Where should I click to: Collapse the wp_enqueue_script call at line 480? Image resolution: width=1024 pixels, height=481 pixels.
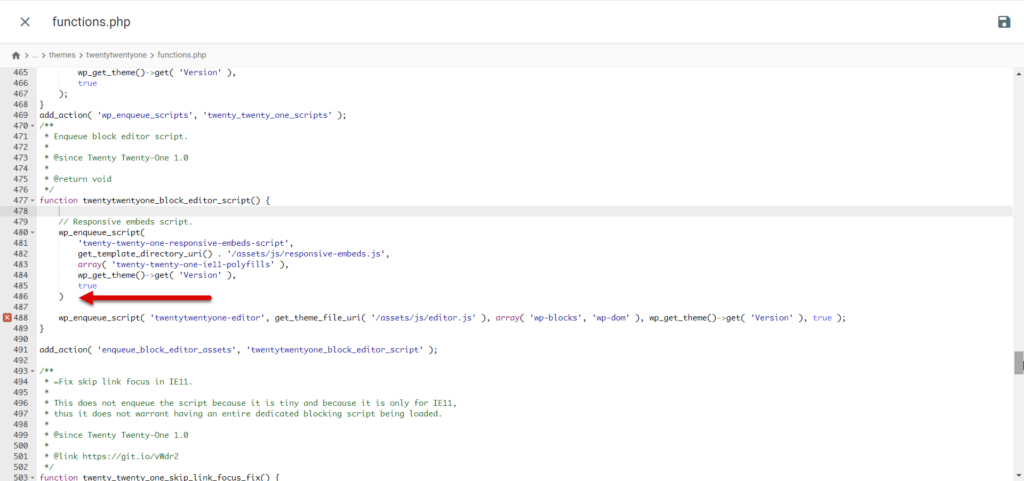click(x=33, y=232)
